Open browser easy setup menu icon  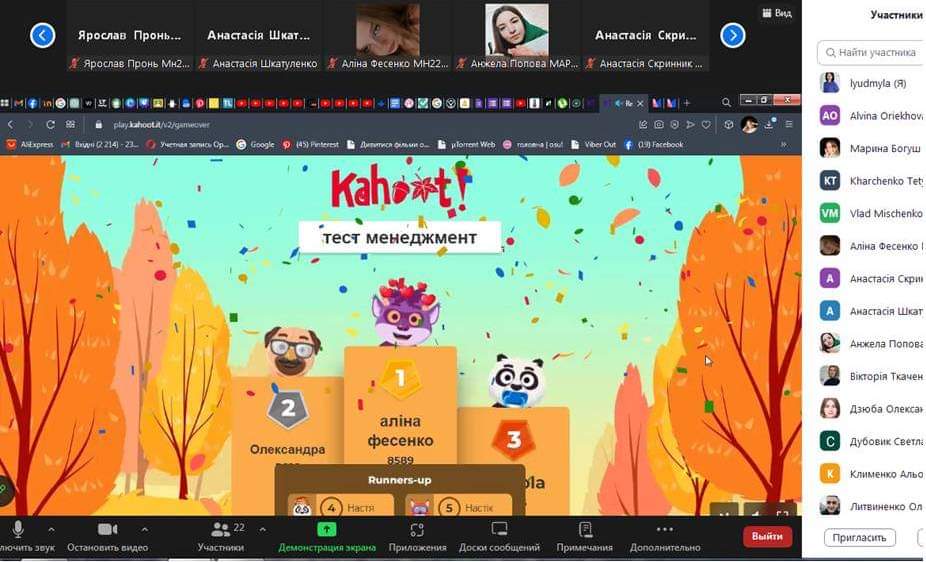click(789, 125)
